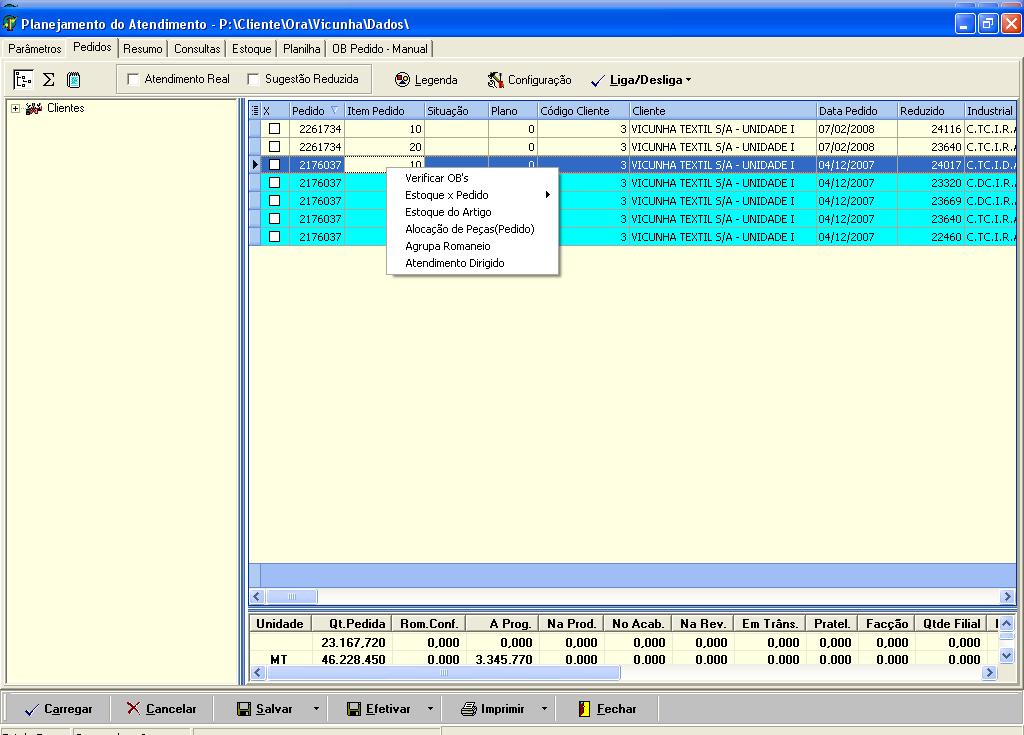Click the Carregar button
Screen dimensions: 1024x735
point(58,709)
